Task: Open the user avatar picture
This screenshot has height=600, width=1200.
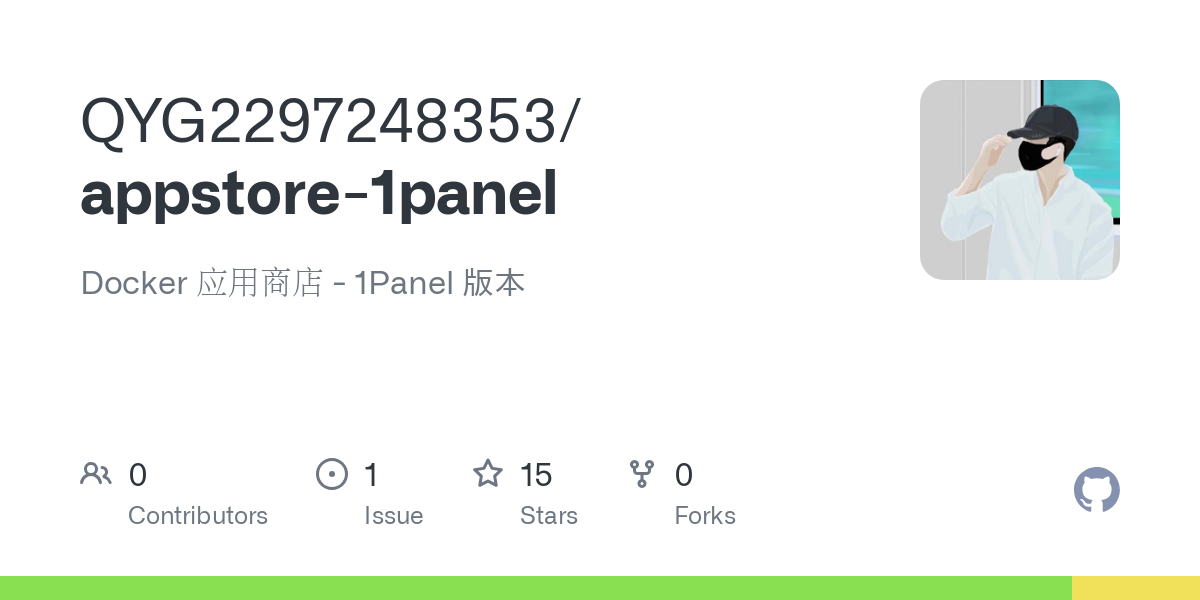Action: coord(1020,180)
